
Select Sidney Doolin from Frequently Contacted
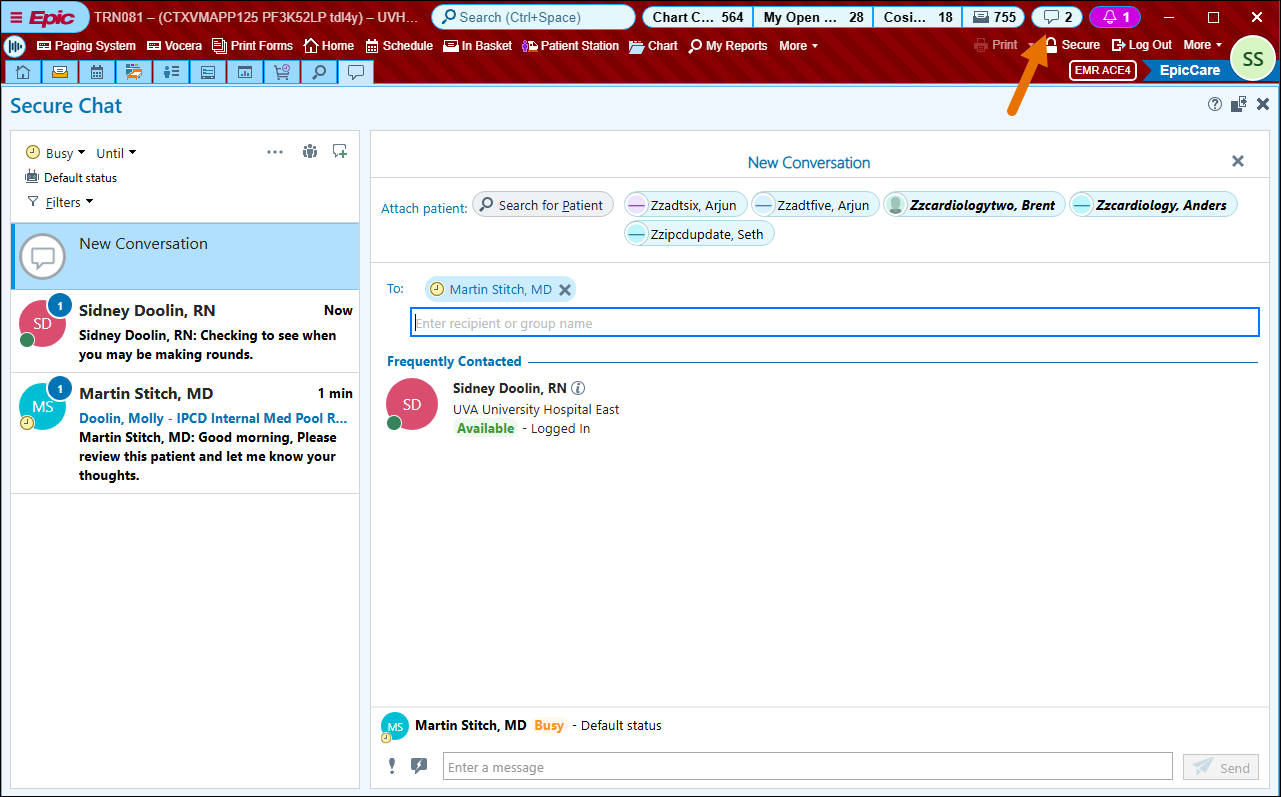[x=509, y=388]
